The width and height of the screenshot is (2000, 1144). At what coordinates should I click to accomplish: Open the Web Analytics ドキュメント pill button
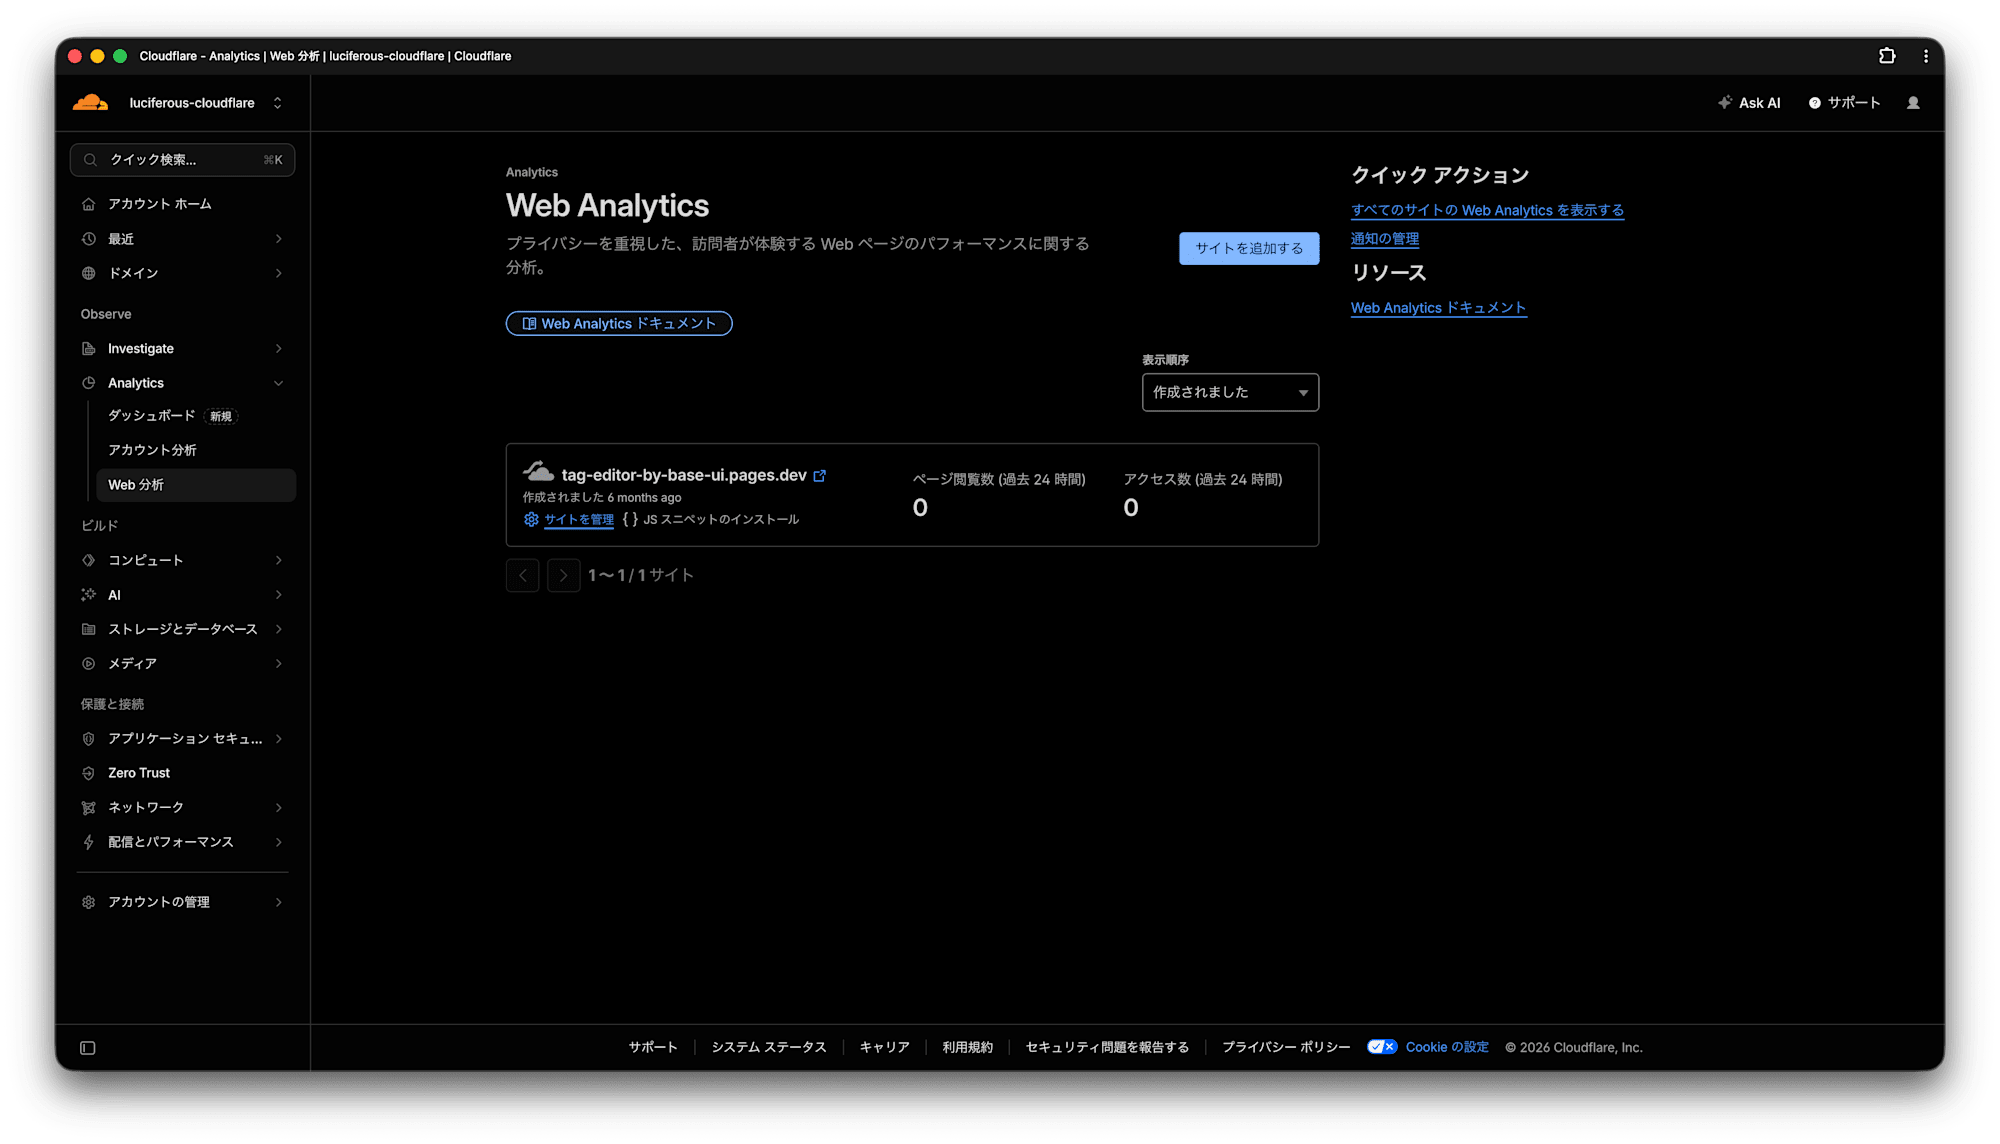coord(619,324)
